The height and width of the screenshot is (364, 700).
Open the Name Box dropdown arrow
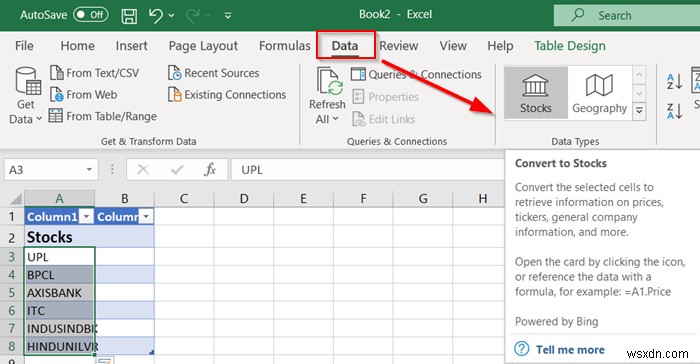coord(89,170)
